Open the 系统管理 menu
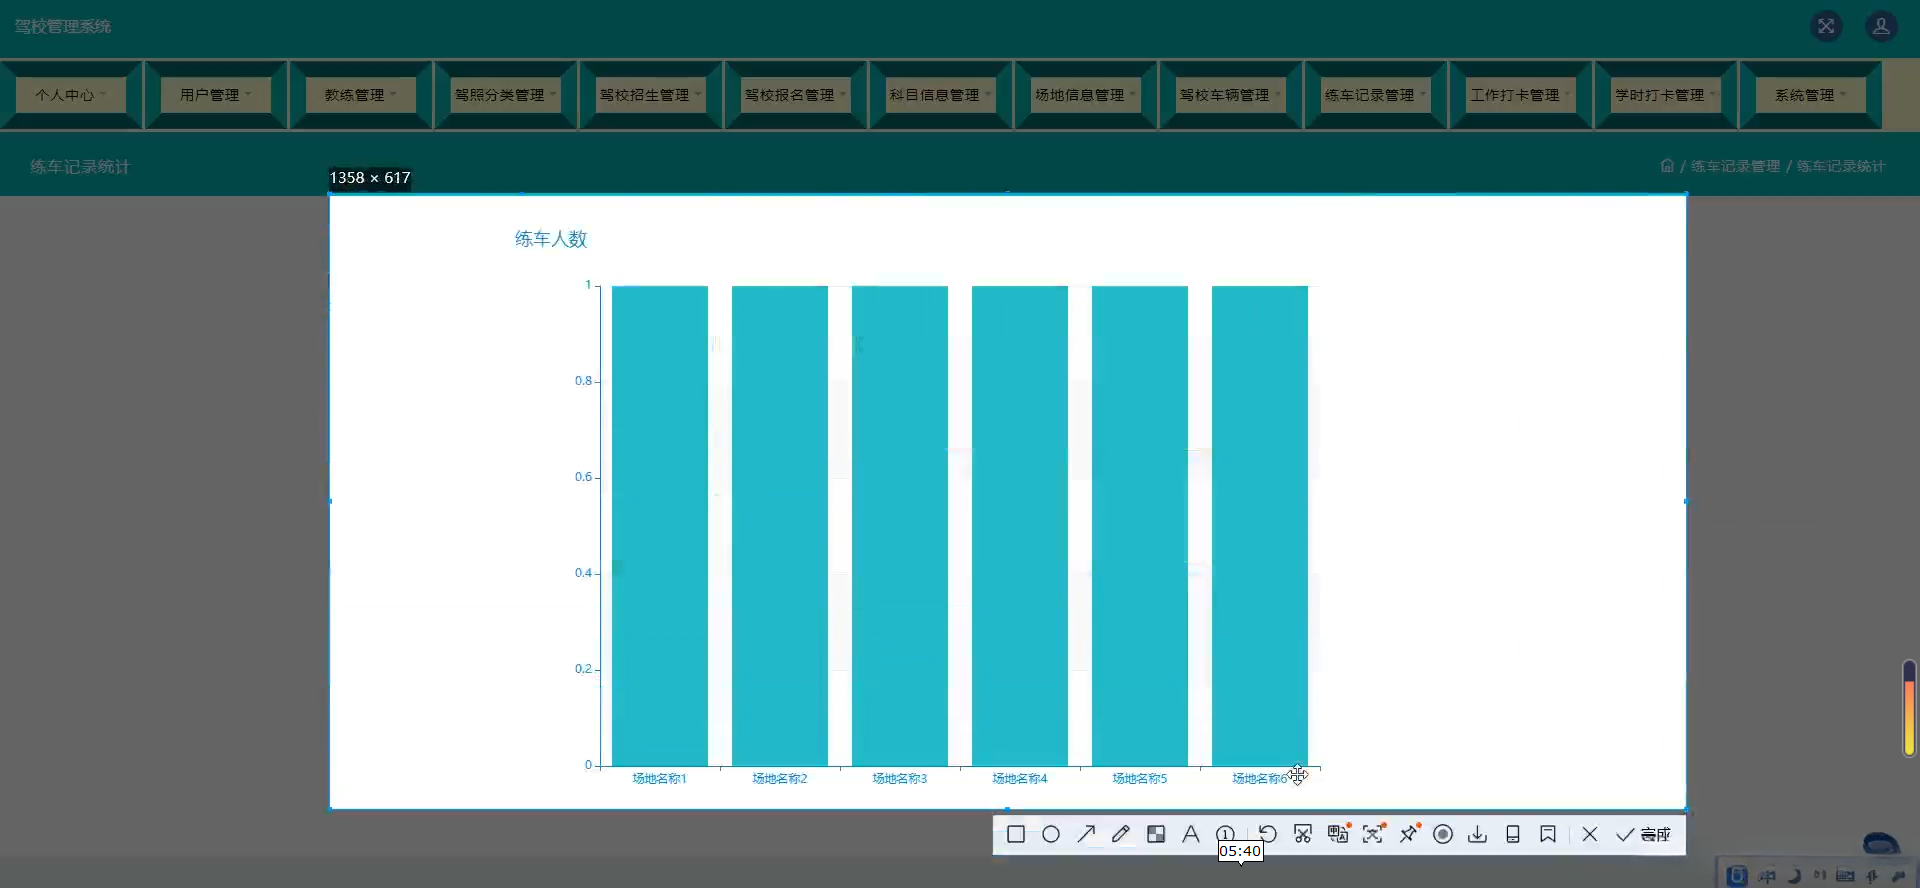Screen dimensions: 1920x888 coord(1811,95)
